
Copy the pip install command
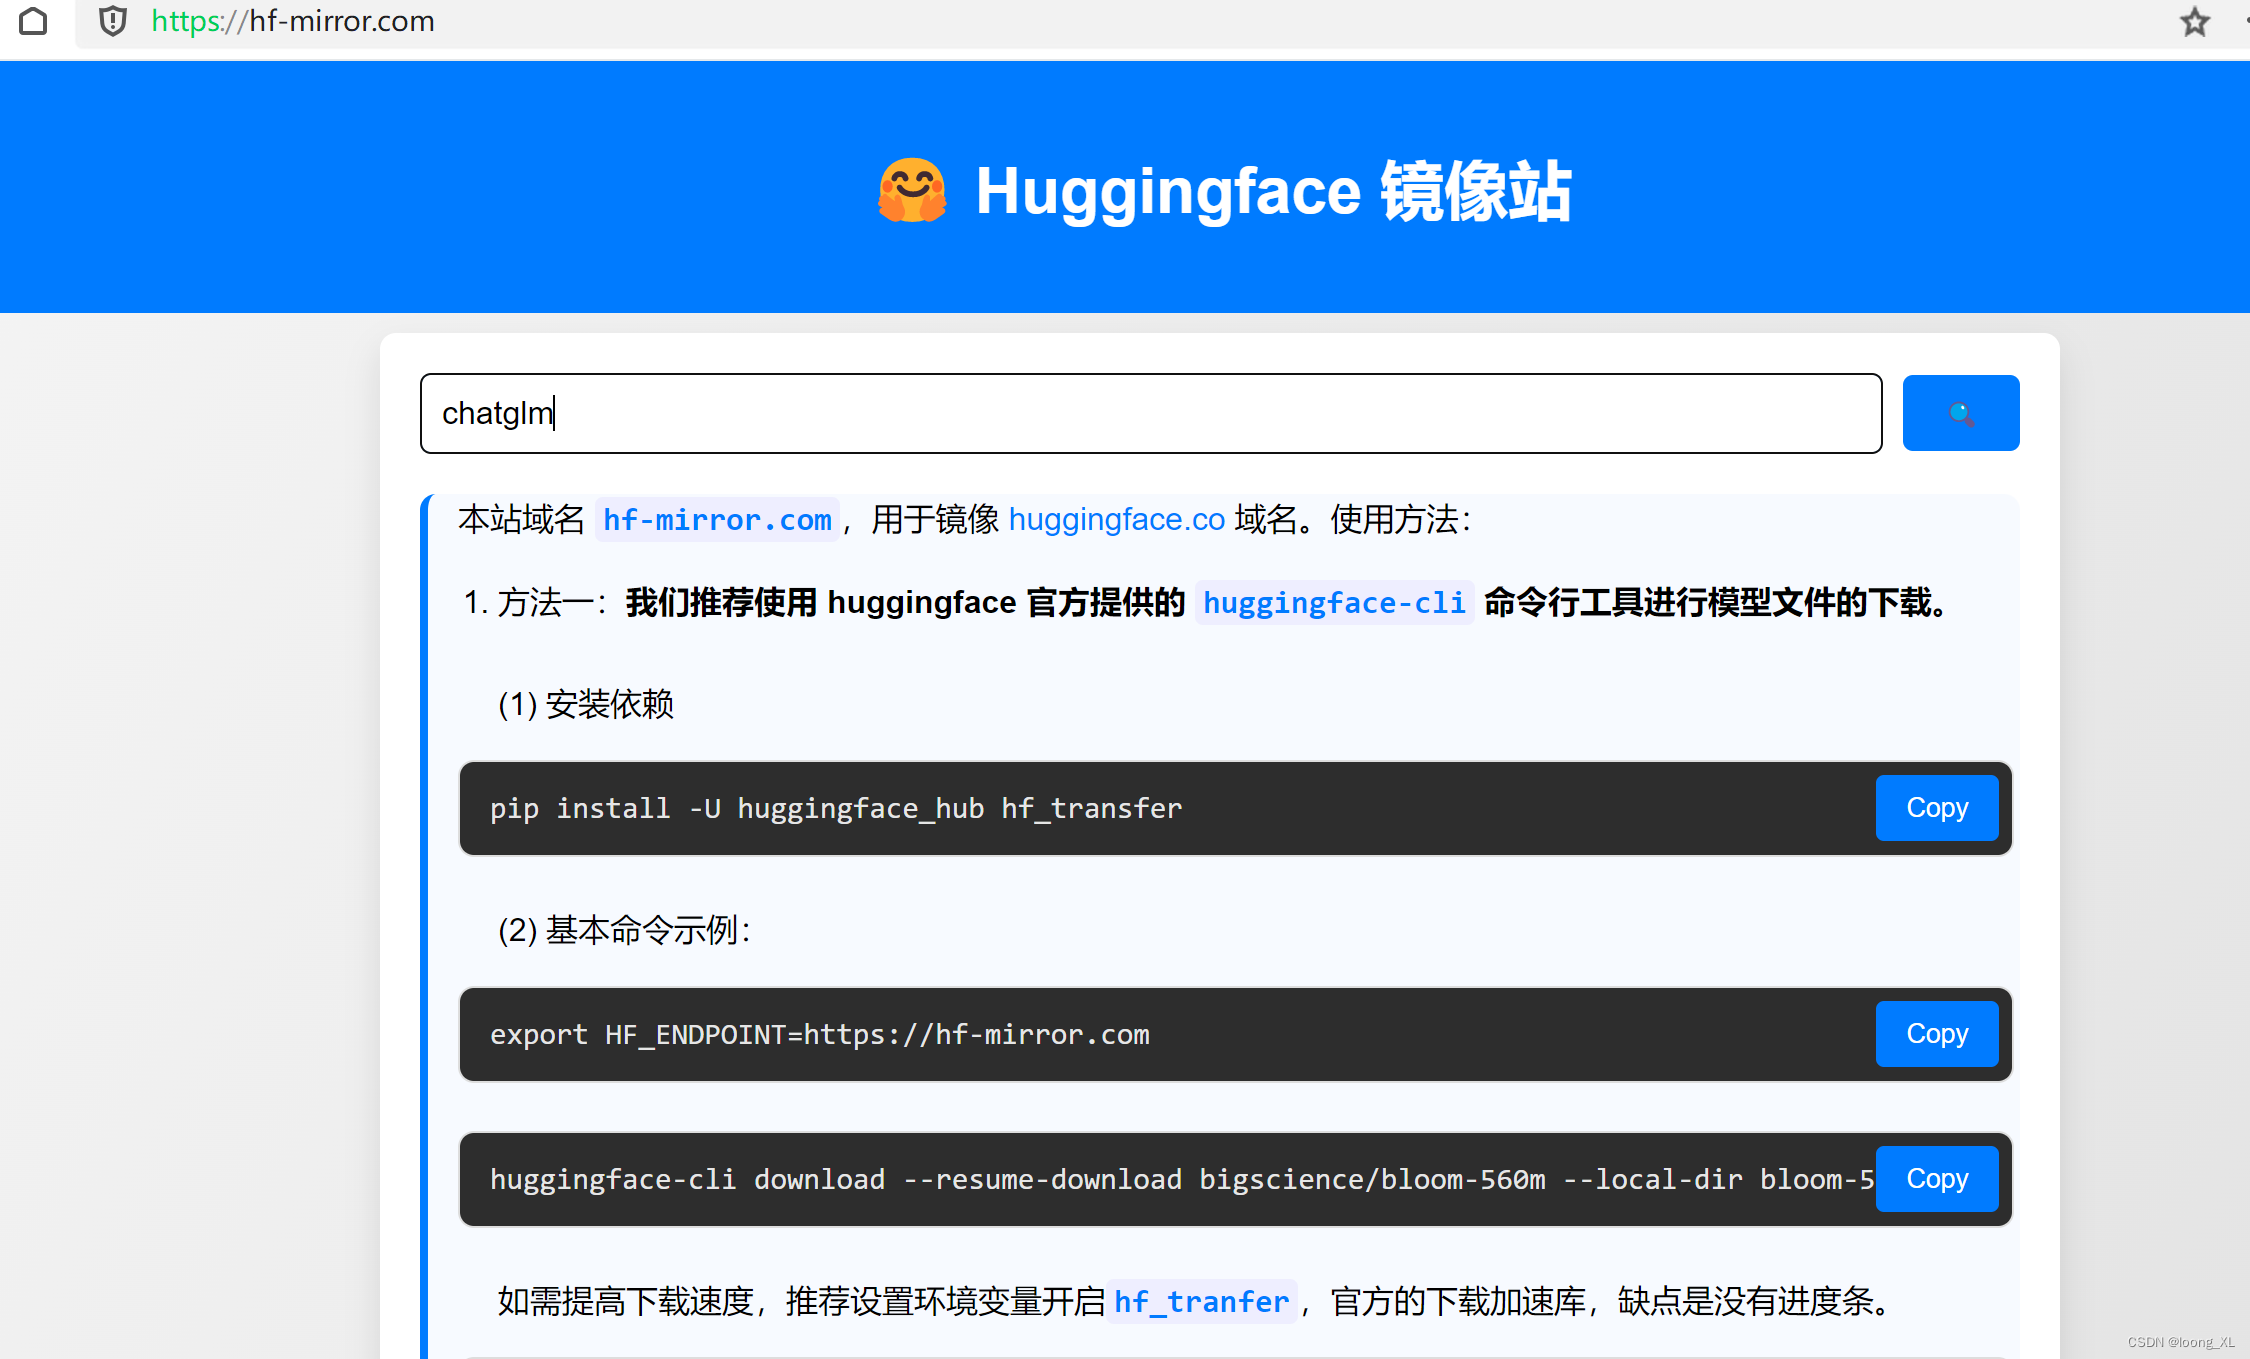pos(1935,807)
